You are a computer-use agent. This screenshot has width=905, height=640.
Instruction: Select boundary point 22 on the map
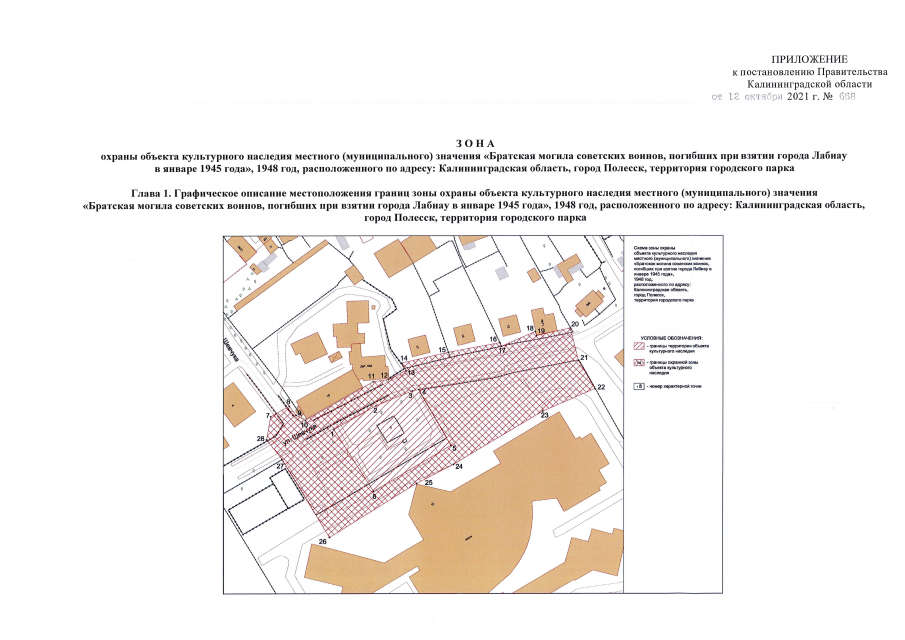(x=601, y=386)
